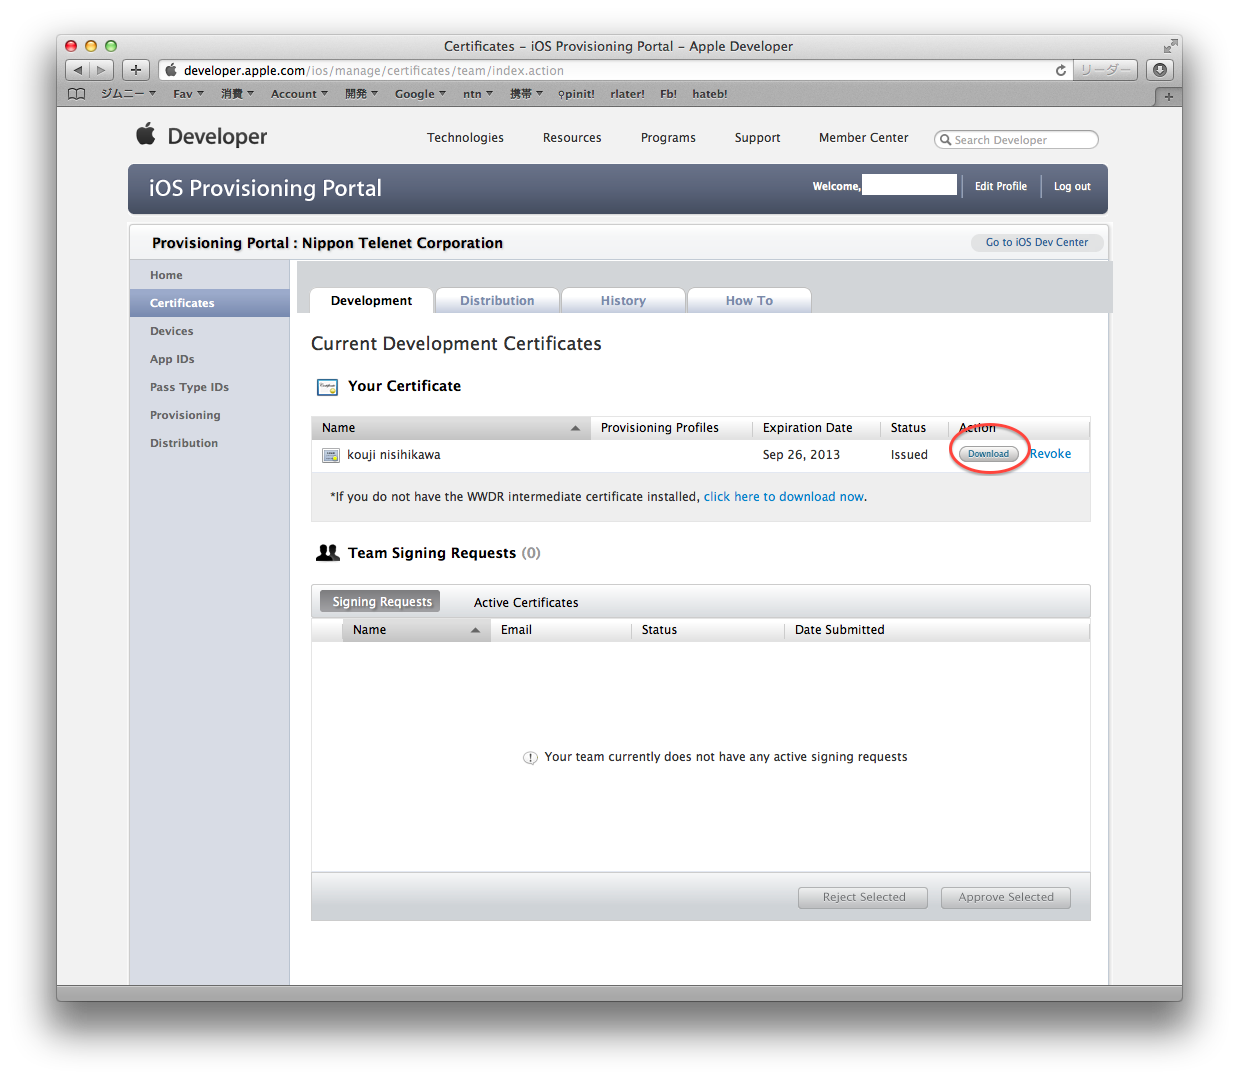Reload the page with the refresh icon
The height and width of the screenshot is (1080, 1239).
pos(1061,70)
